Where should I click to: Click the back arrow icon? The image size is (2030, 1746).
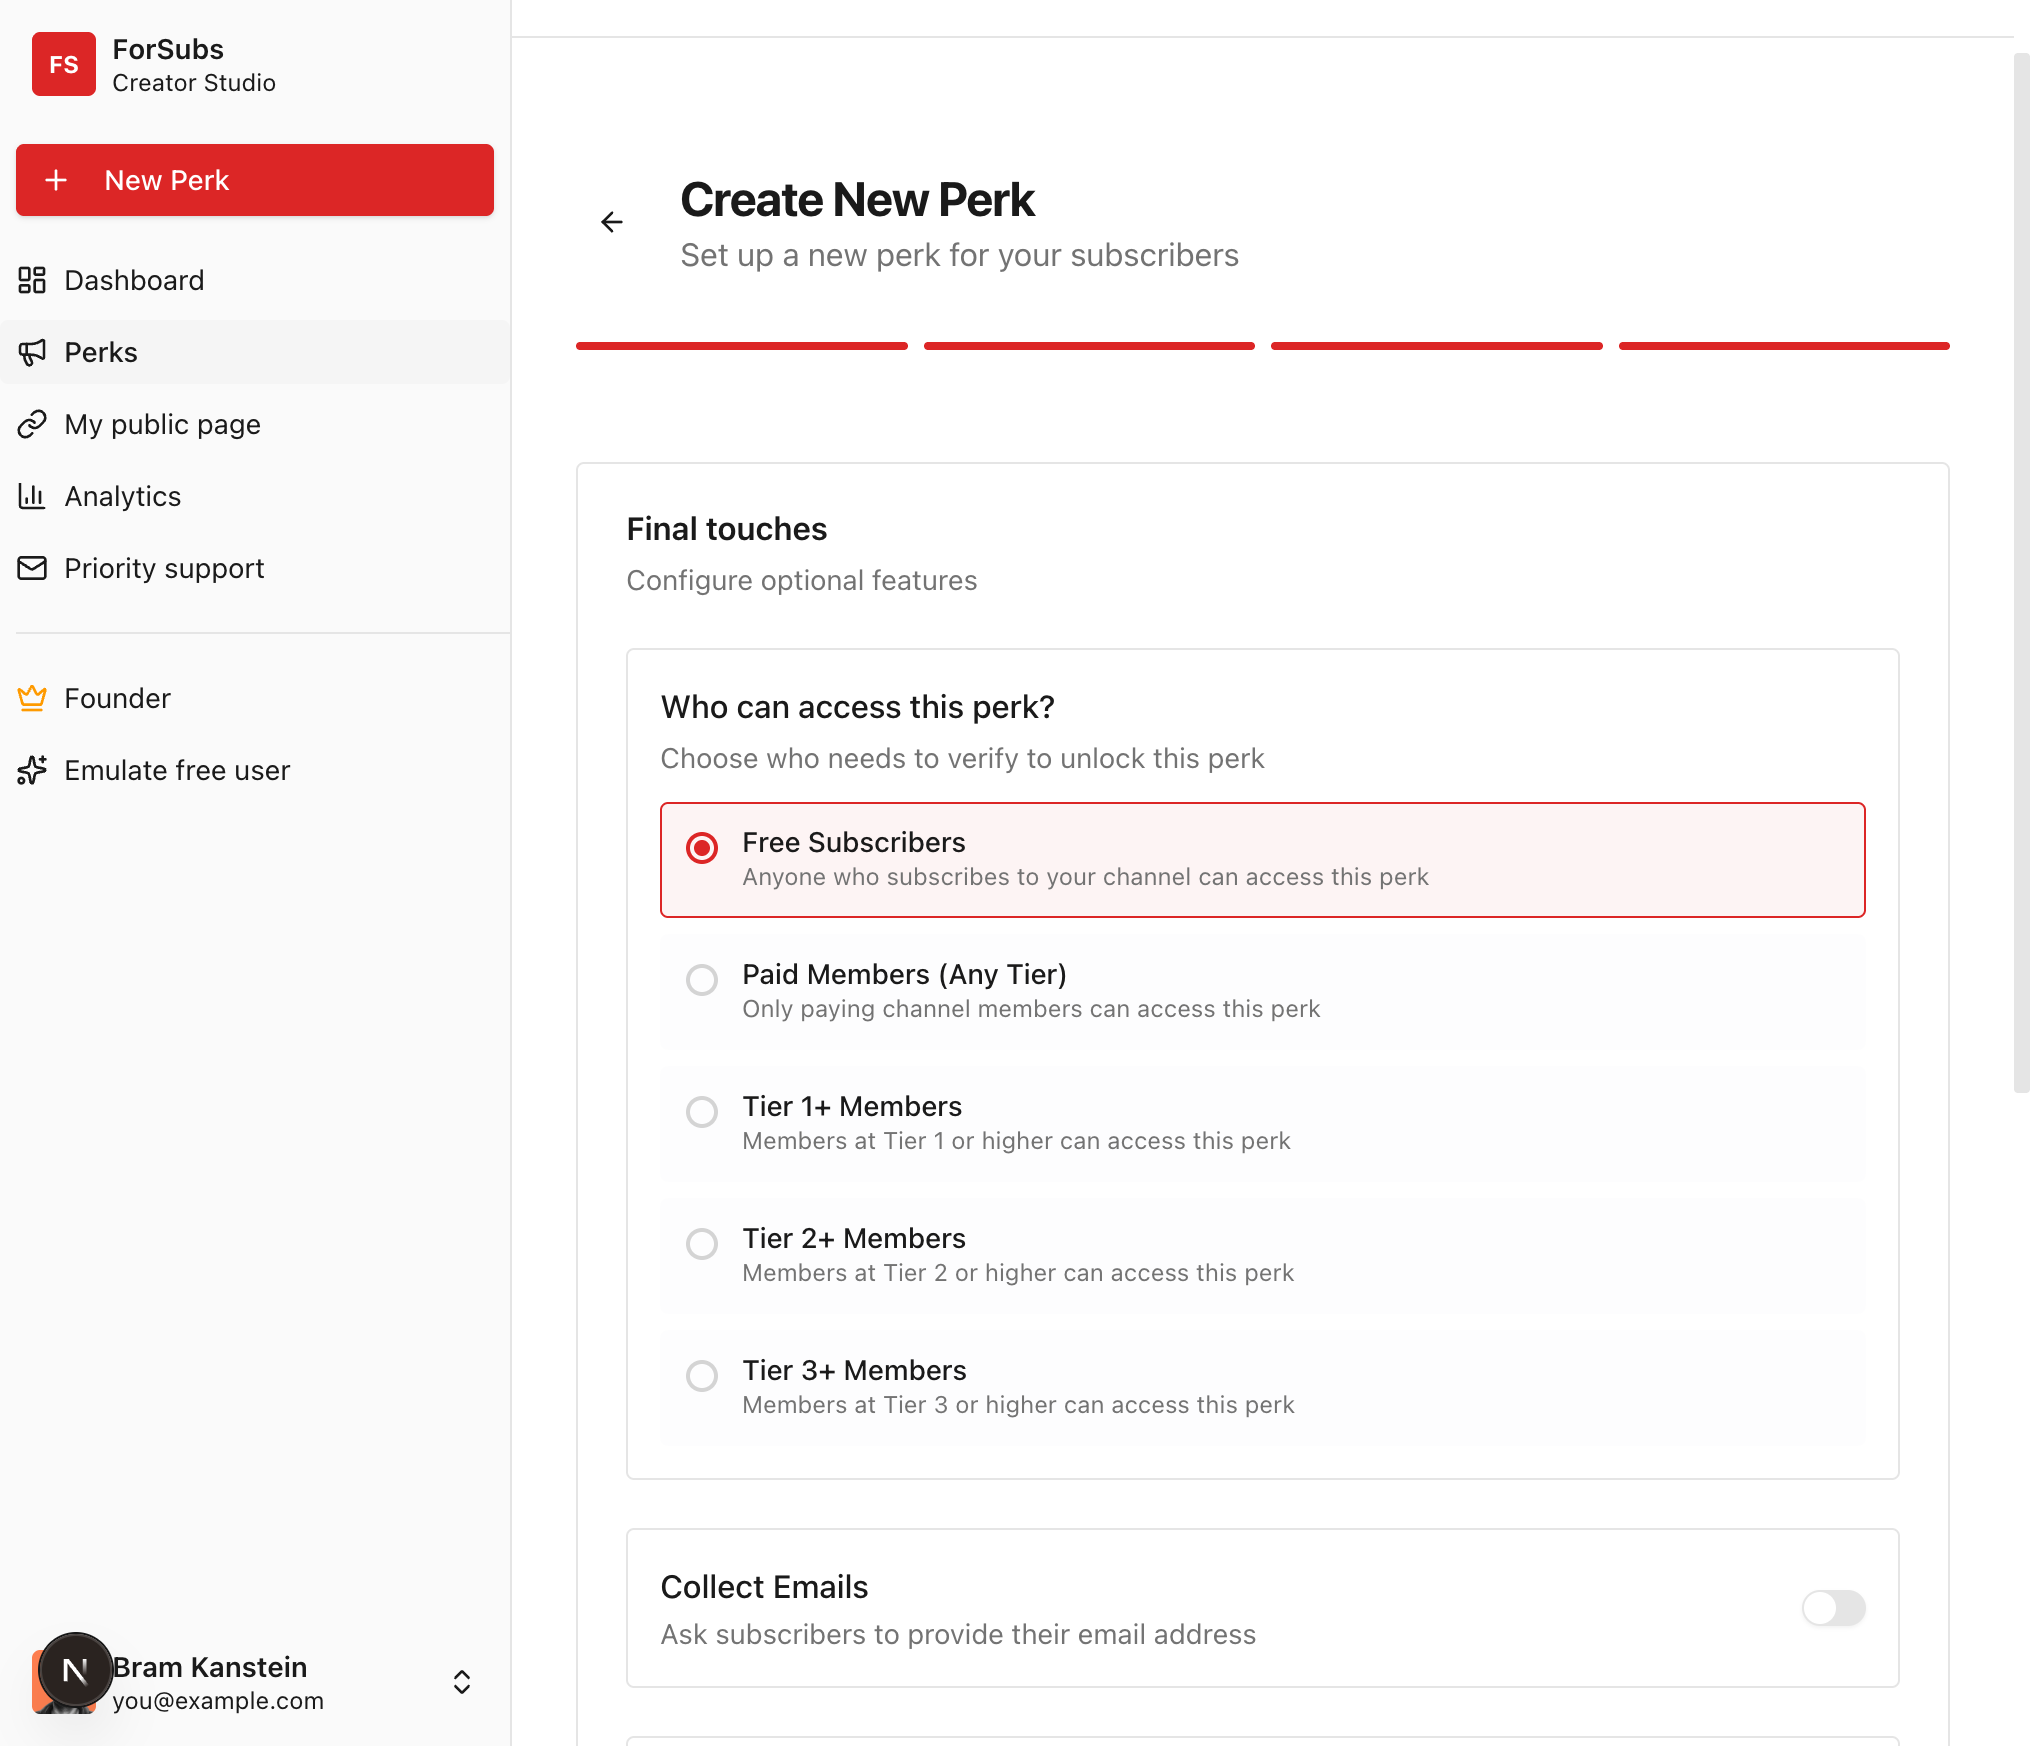tap(612, 222)
